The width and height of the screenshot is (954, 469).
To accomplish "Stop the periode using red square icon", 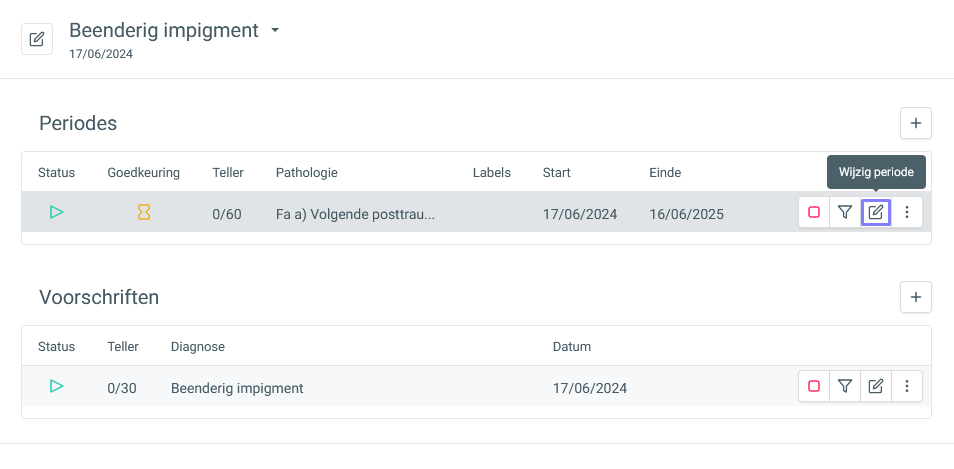I will click(x=814, y=212).
